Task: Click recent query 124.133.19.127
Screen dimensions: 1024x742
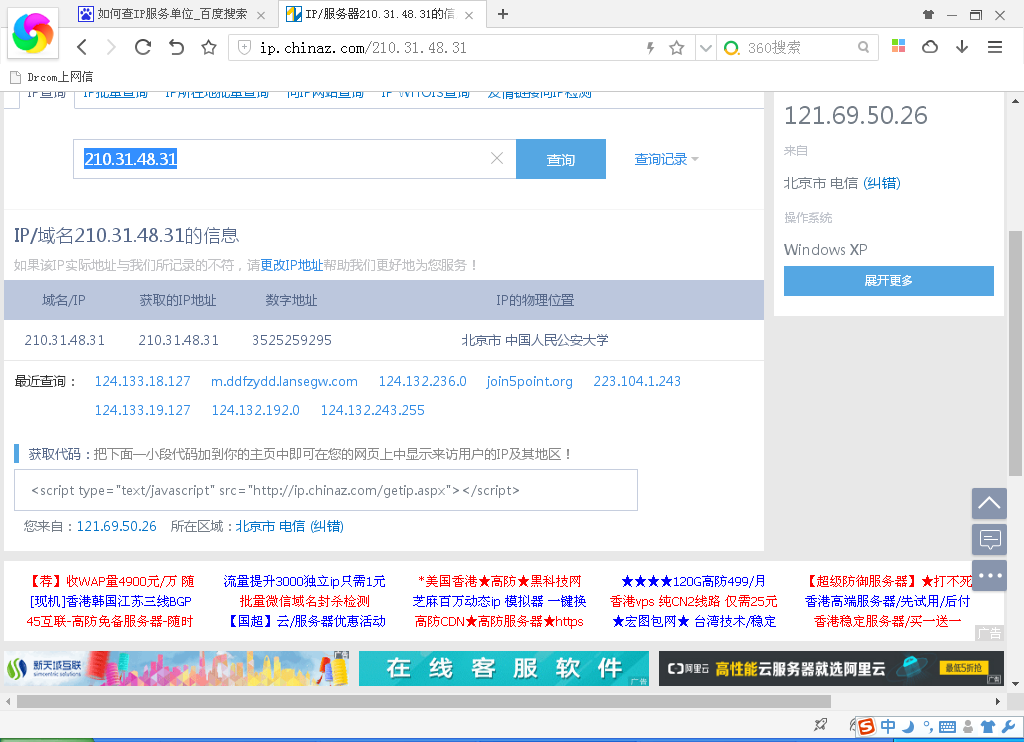Action: coord(142,410)
